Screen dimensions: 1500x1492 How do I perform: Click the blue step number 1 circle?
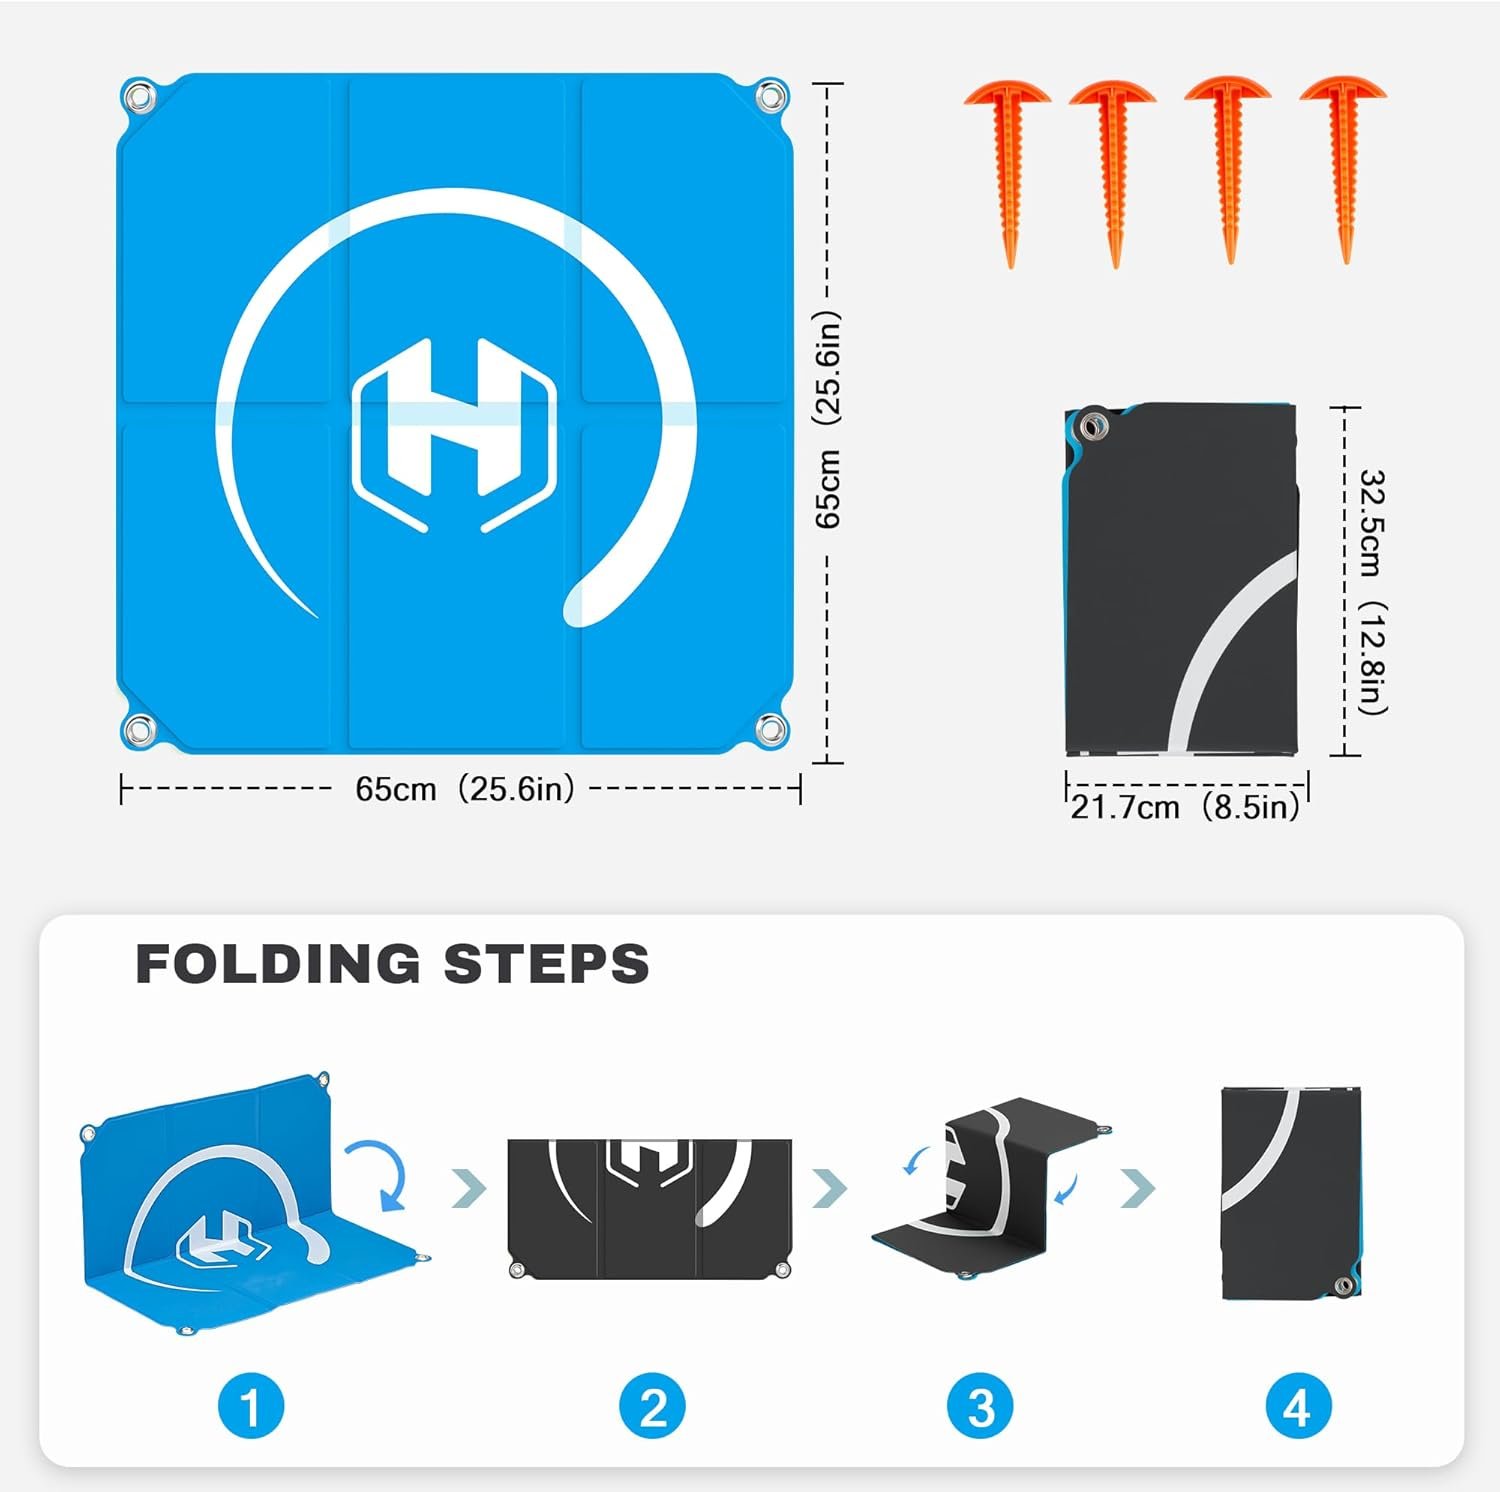point(251,1405)
